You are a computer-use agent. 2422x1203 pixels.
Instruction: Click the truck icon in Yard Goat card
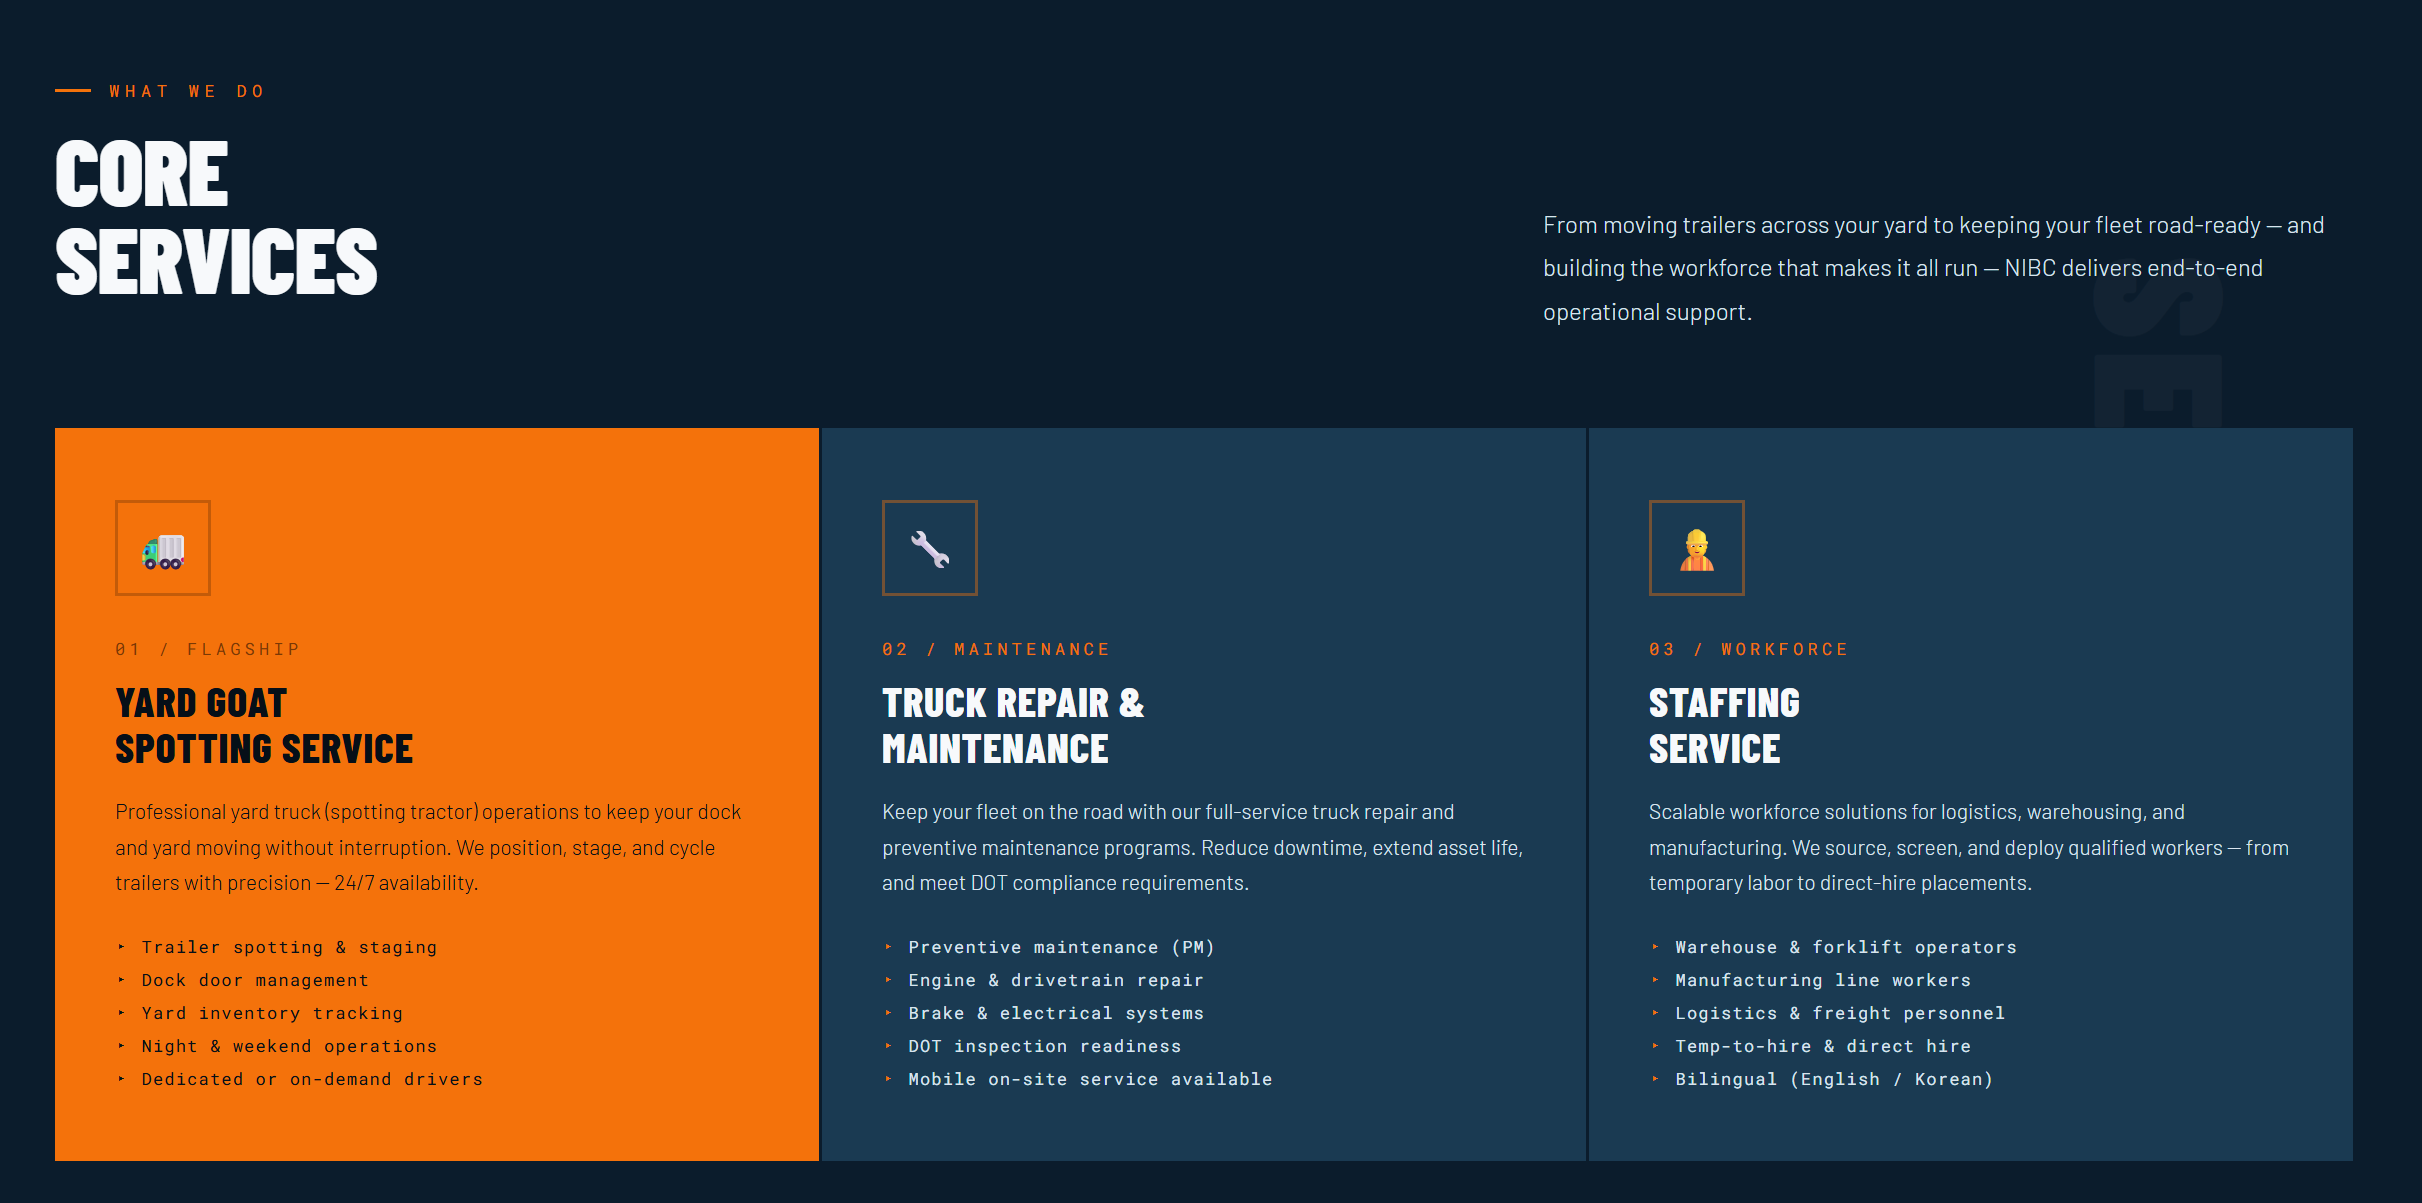click(163, 549)
